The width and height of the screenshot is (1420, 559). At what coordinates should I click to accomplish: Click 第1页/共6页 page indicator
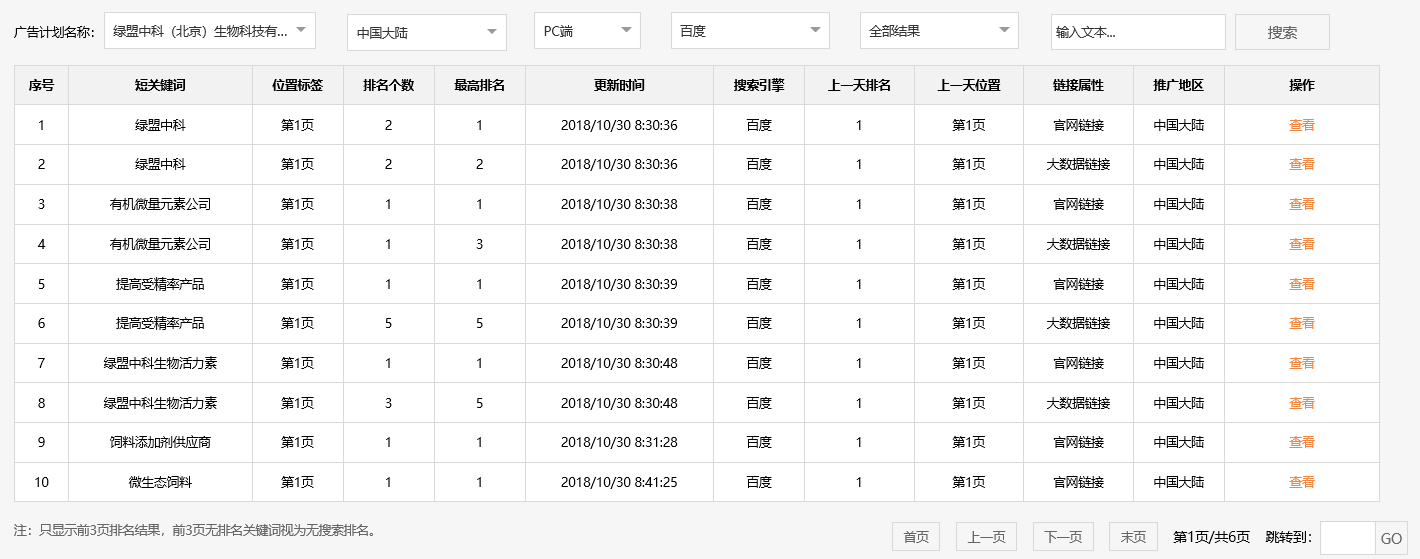[x=1211, y=537]
